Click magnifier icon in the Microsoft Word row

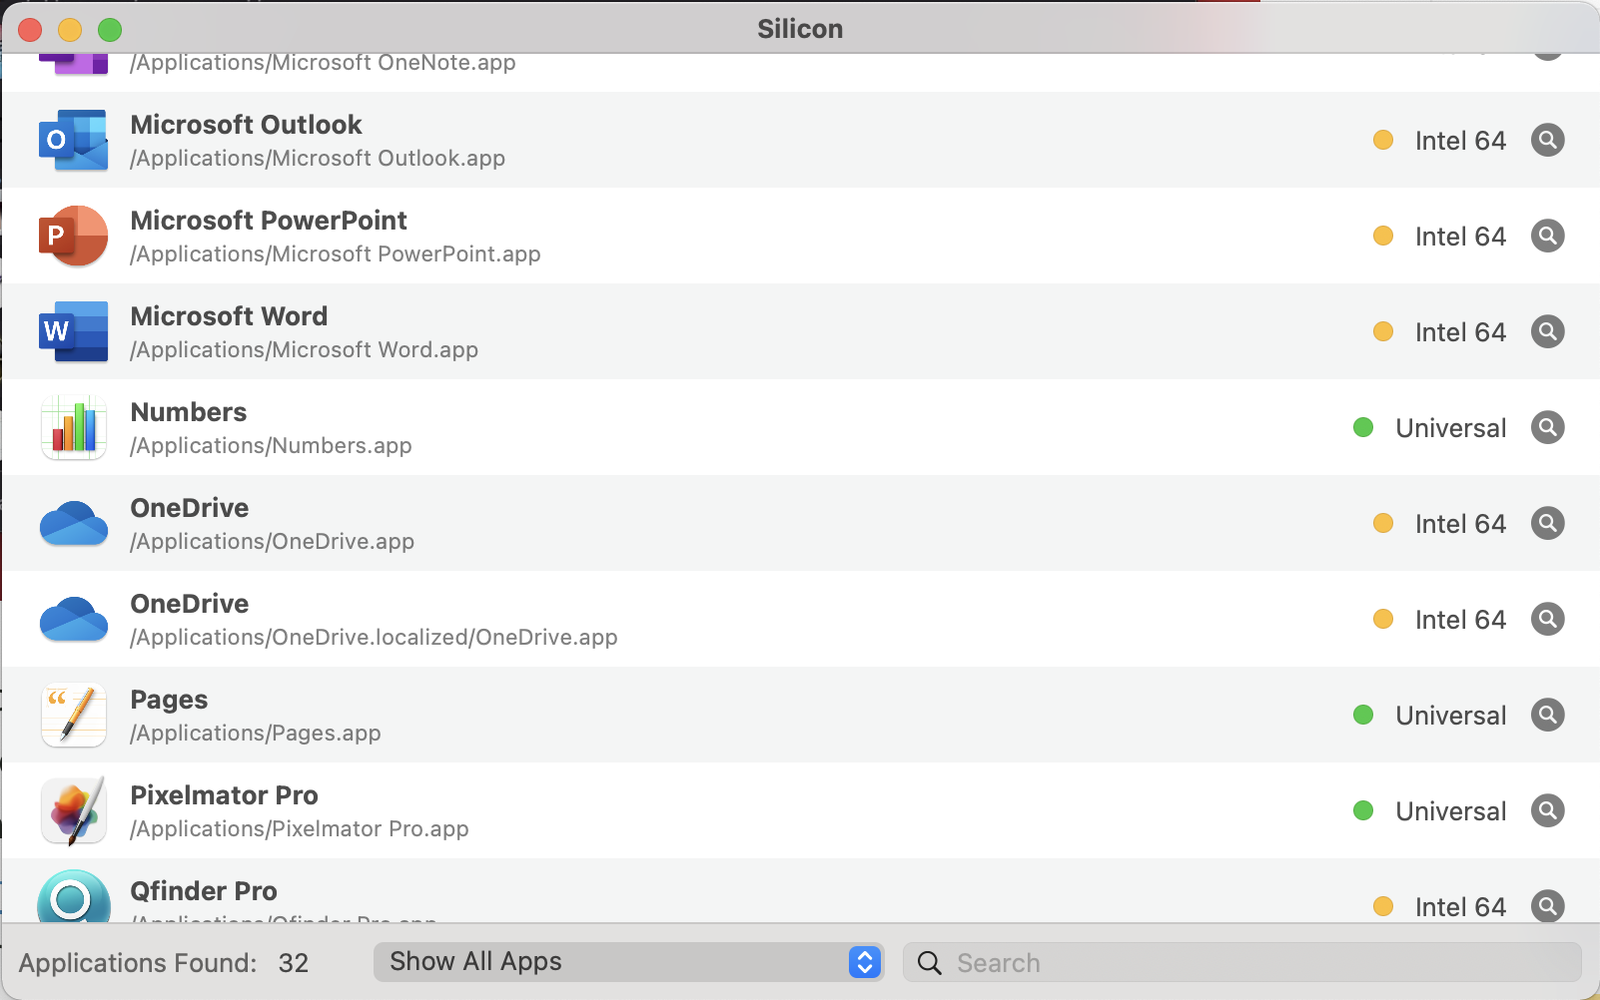(x=1547, y=332)
